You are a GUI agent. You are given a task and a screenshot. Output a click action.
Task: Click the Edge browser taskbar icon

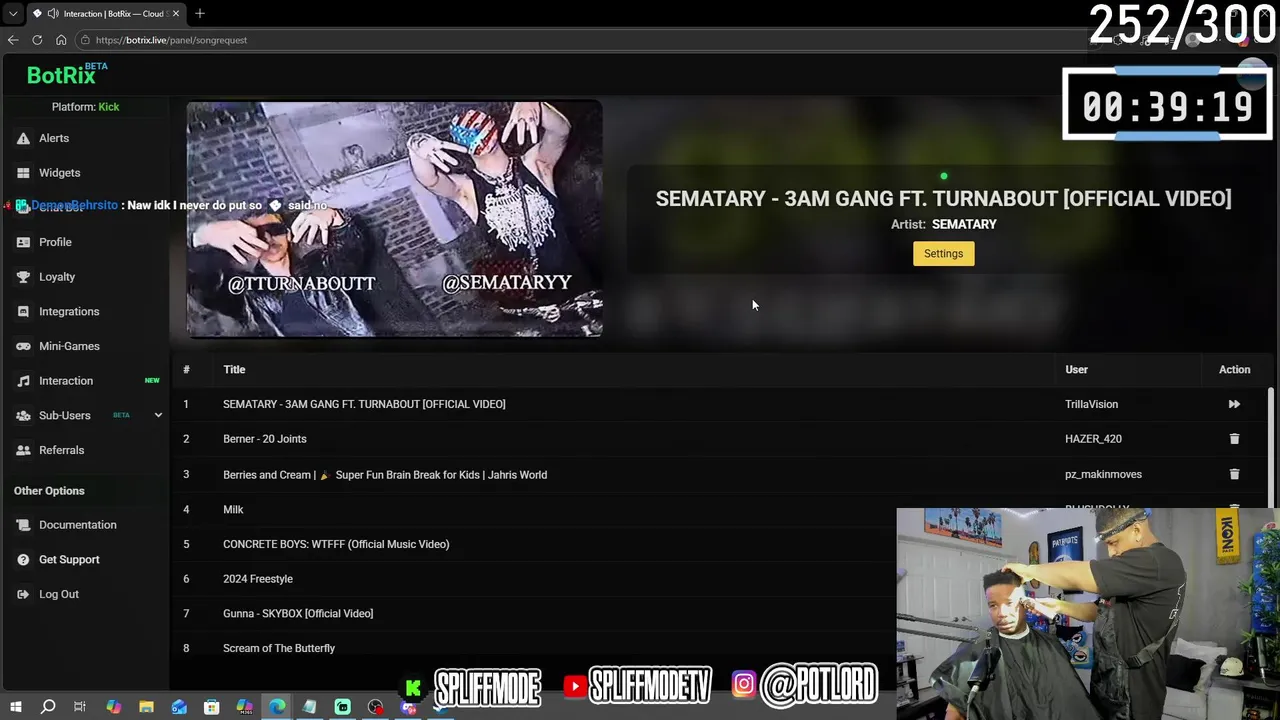pos(277,707)
